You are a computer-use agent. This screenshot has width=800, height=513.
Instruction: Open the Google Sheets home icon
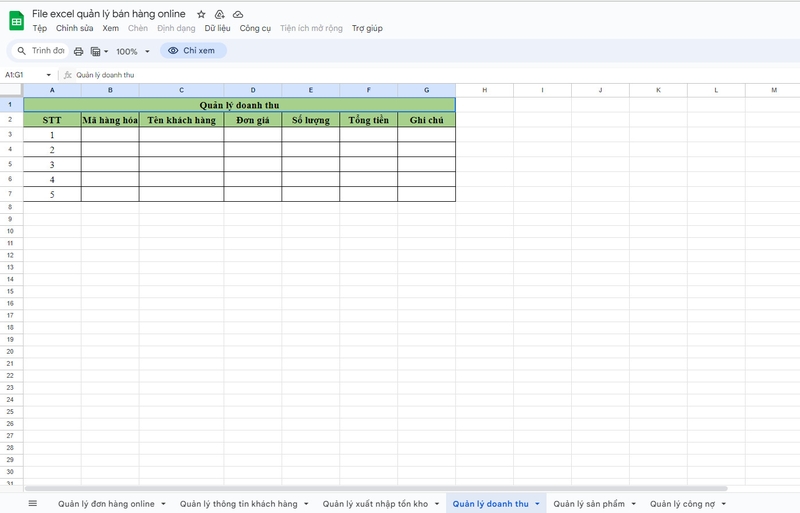pos(16,21)
